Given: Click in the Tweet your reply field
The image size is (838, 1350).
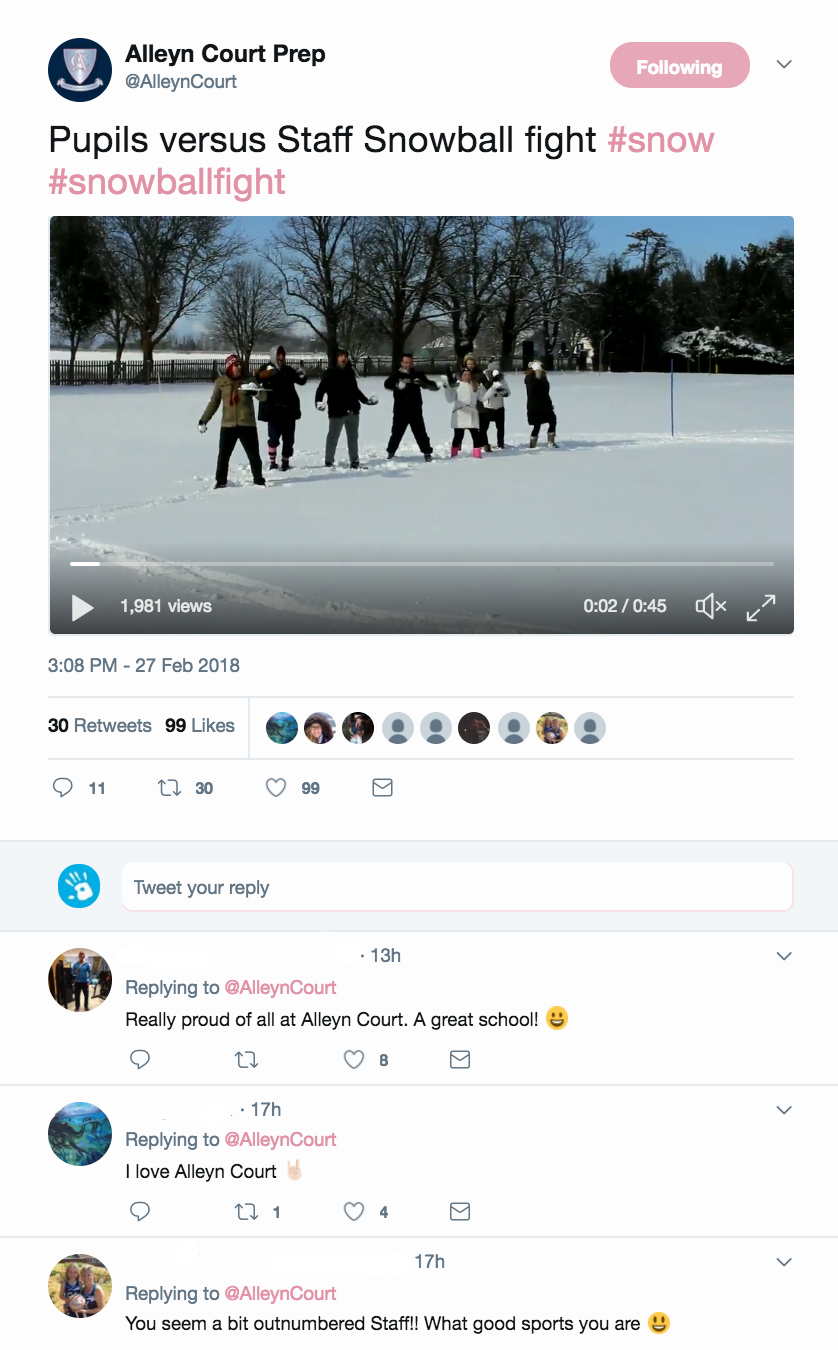Looking at the screenshot, I should click(457, 887).
